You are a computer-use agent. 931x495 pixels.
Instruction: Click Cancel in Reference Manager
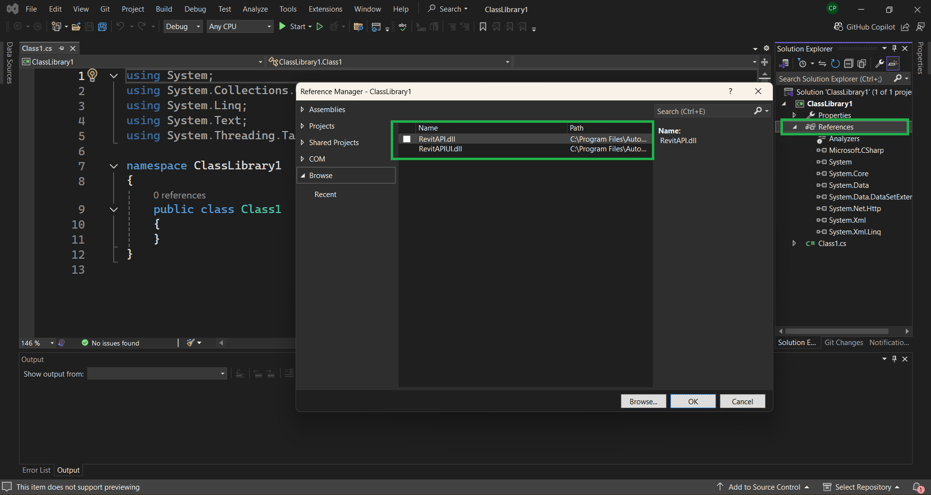[742, 401]
